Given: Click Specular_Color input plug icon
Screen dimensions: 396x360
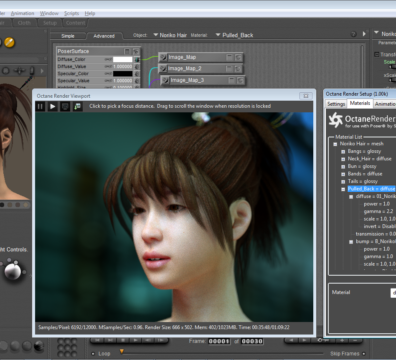Looking at the screenshot, I should (x=137, y=74).
